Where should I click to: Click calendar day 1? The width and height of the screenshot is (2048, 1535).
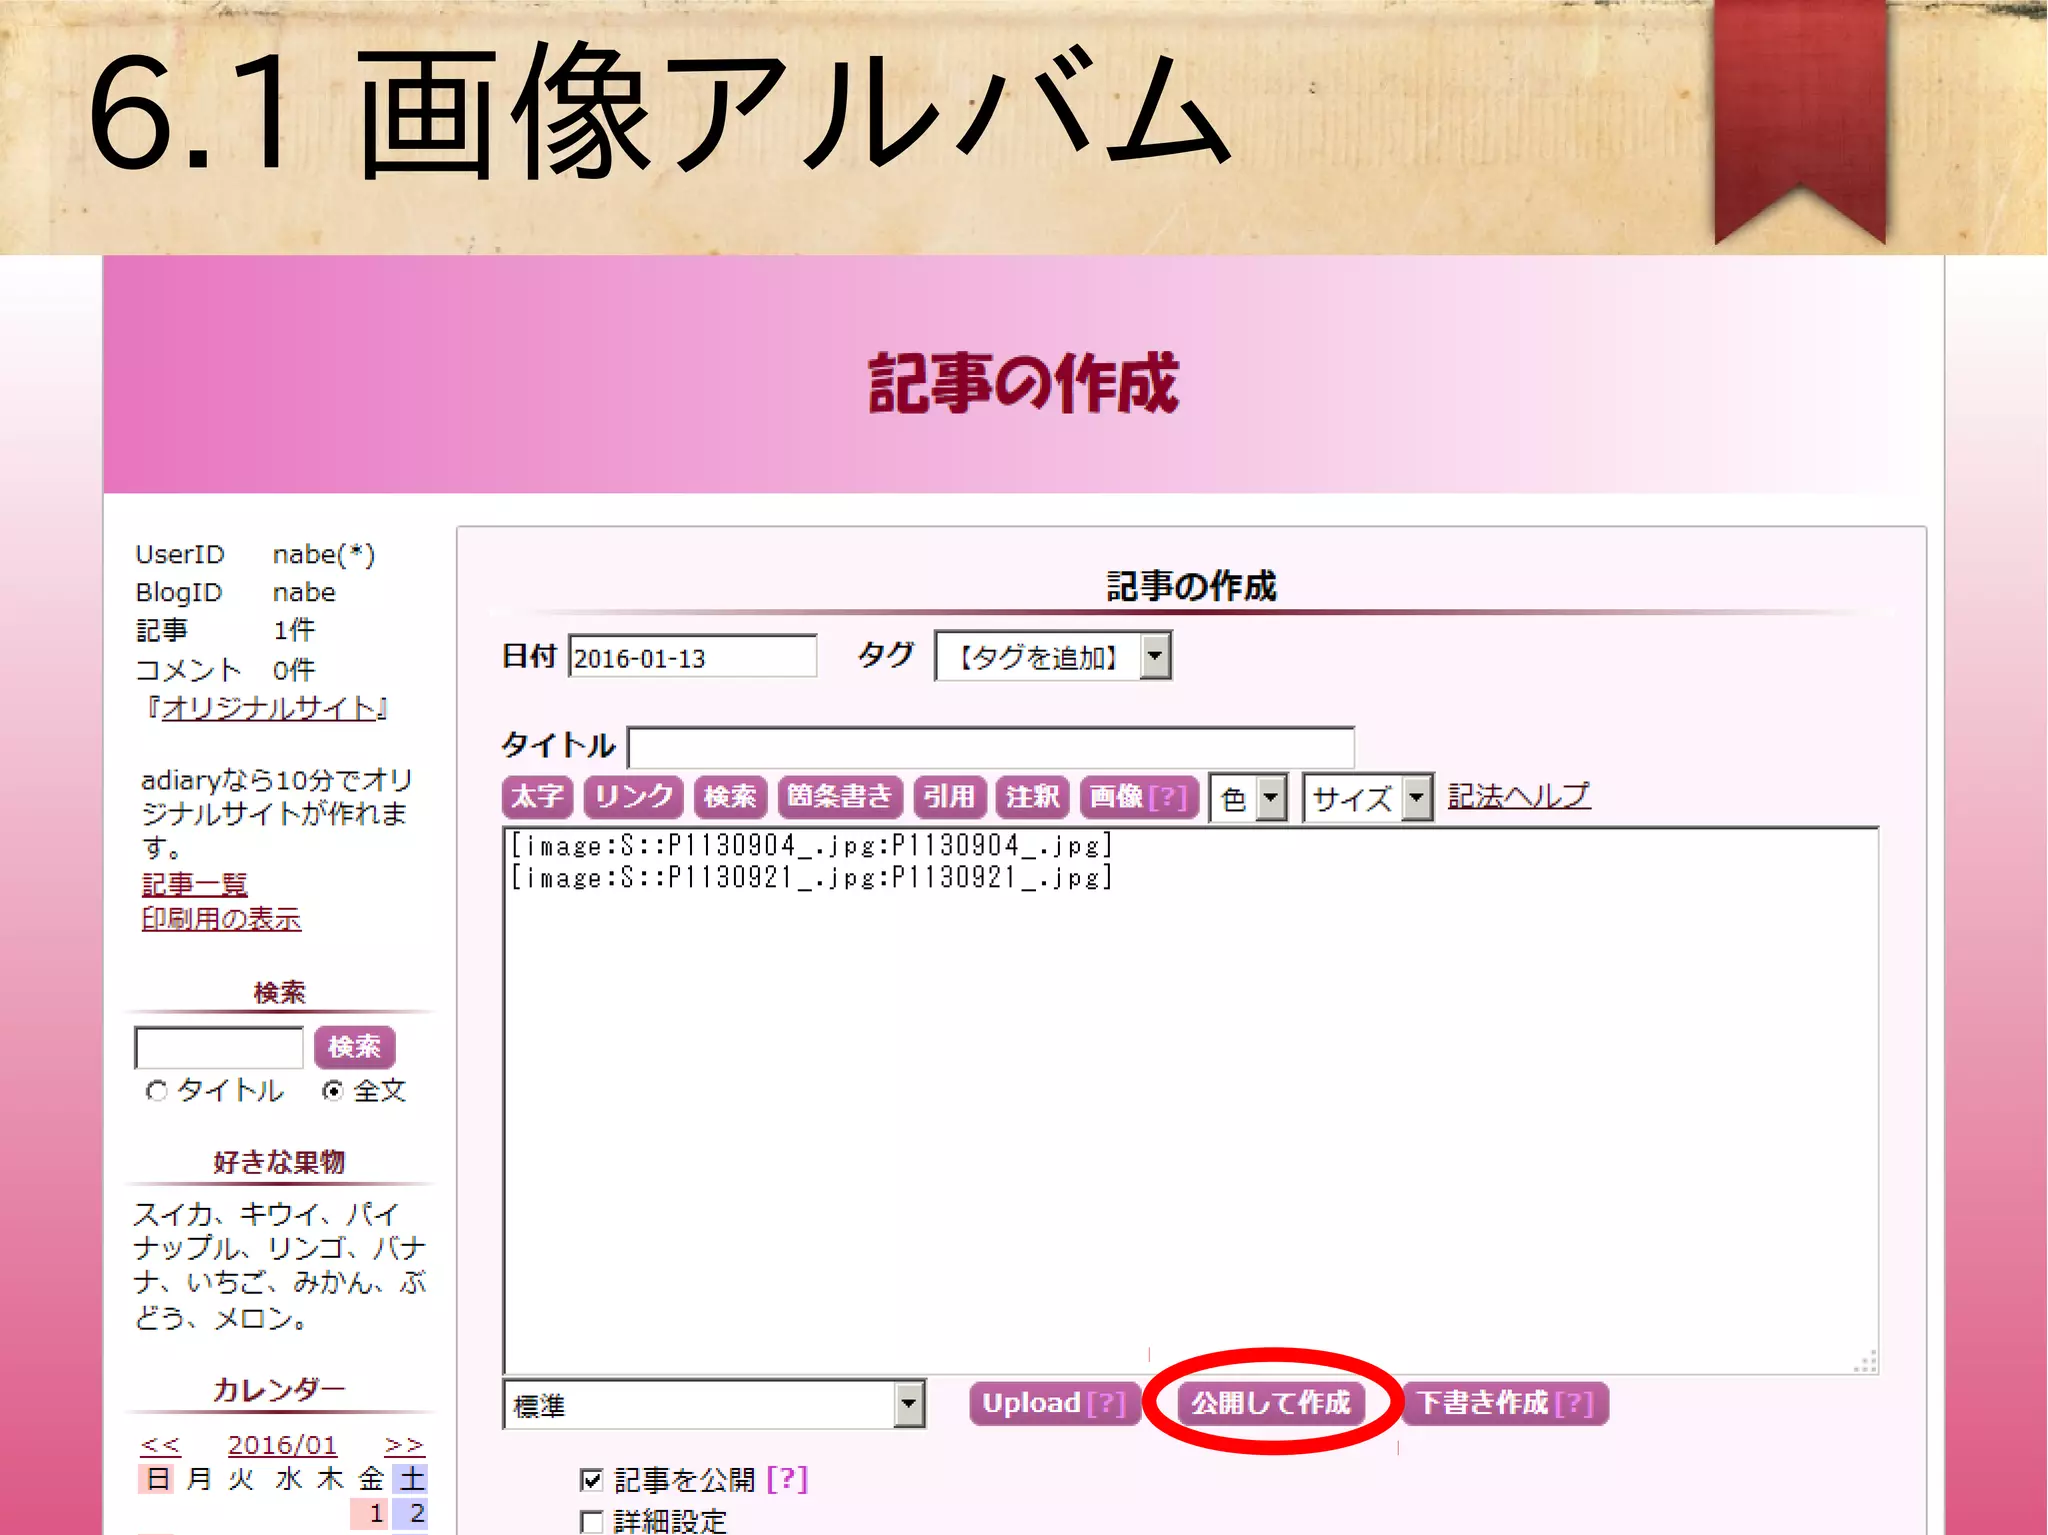[x=370, y=1513]
